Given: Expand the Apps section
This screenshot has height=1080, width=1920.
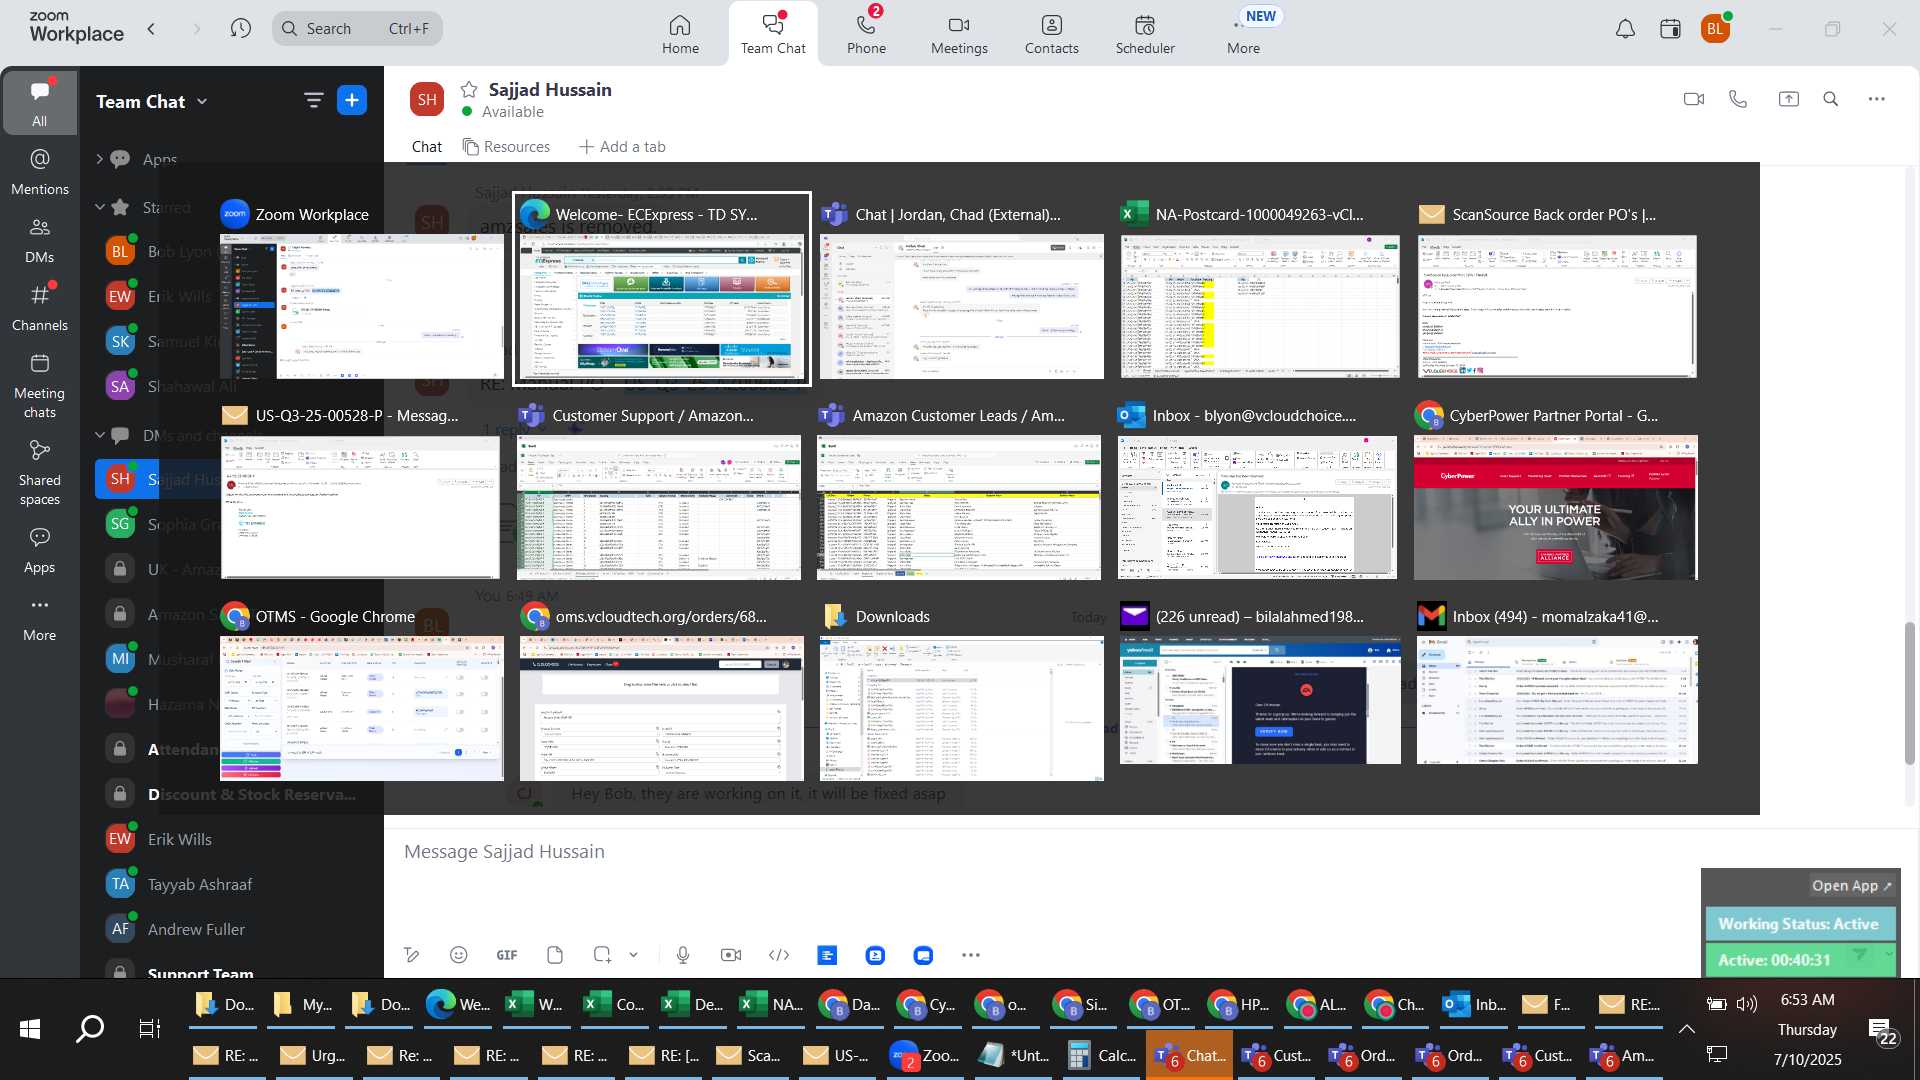Looking at the screenshot, I should 99,158.
